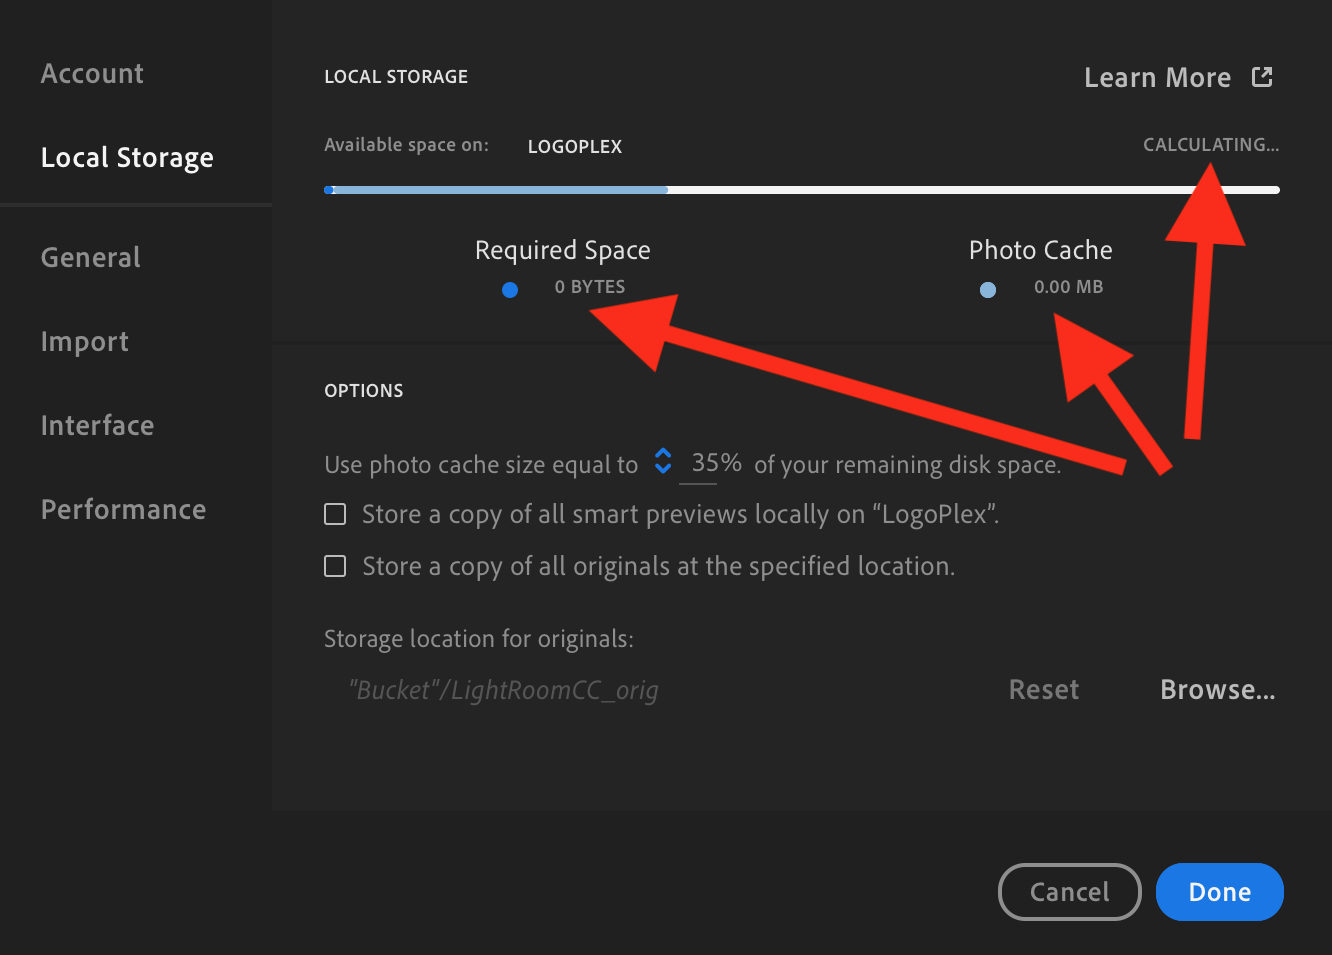Click Browse... to choose originals location

point(1217,690)
